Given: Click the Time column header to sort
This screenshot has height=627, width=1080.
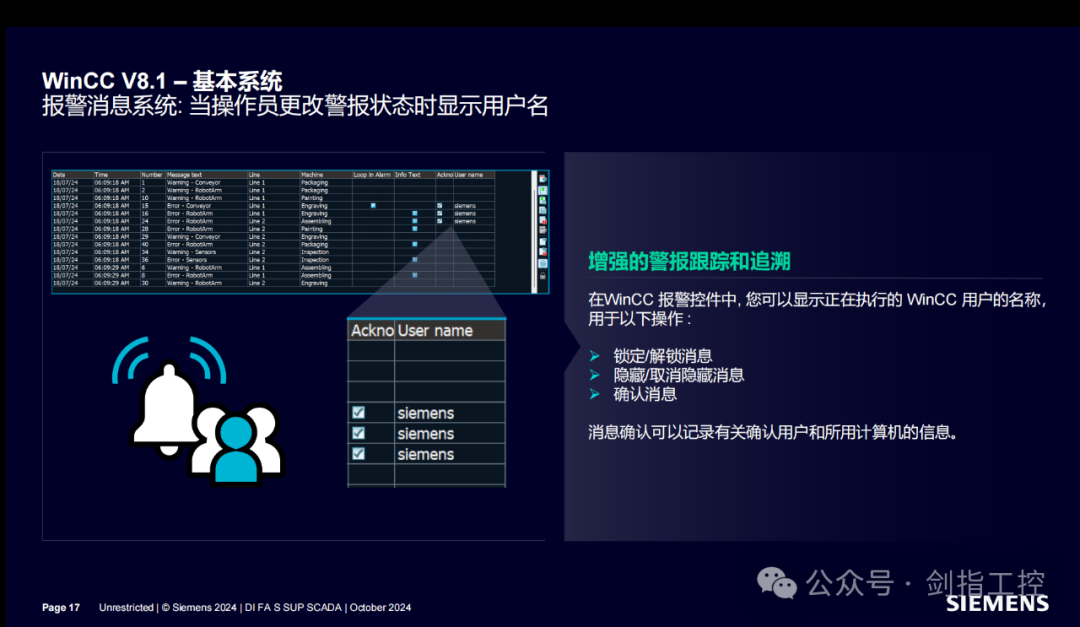Looking at the screenshot, I should pos(102,173).
